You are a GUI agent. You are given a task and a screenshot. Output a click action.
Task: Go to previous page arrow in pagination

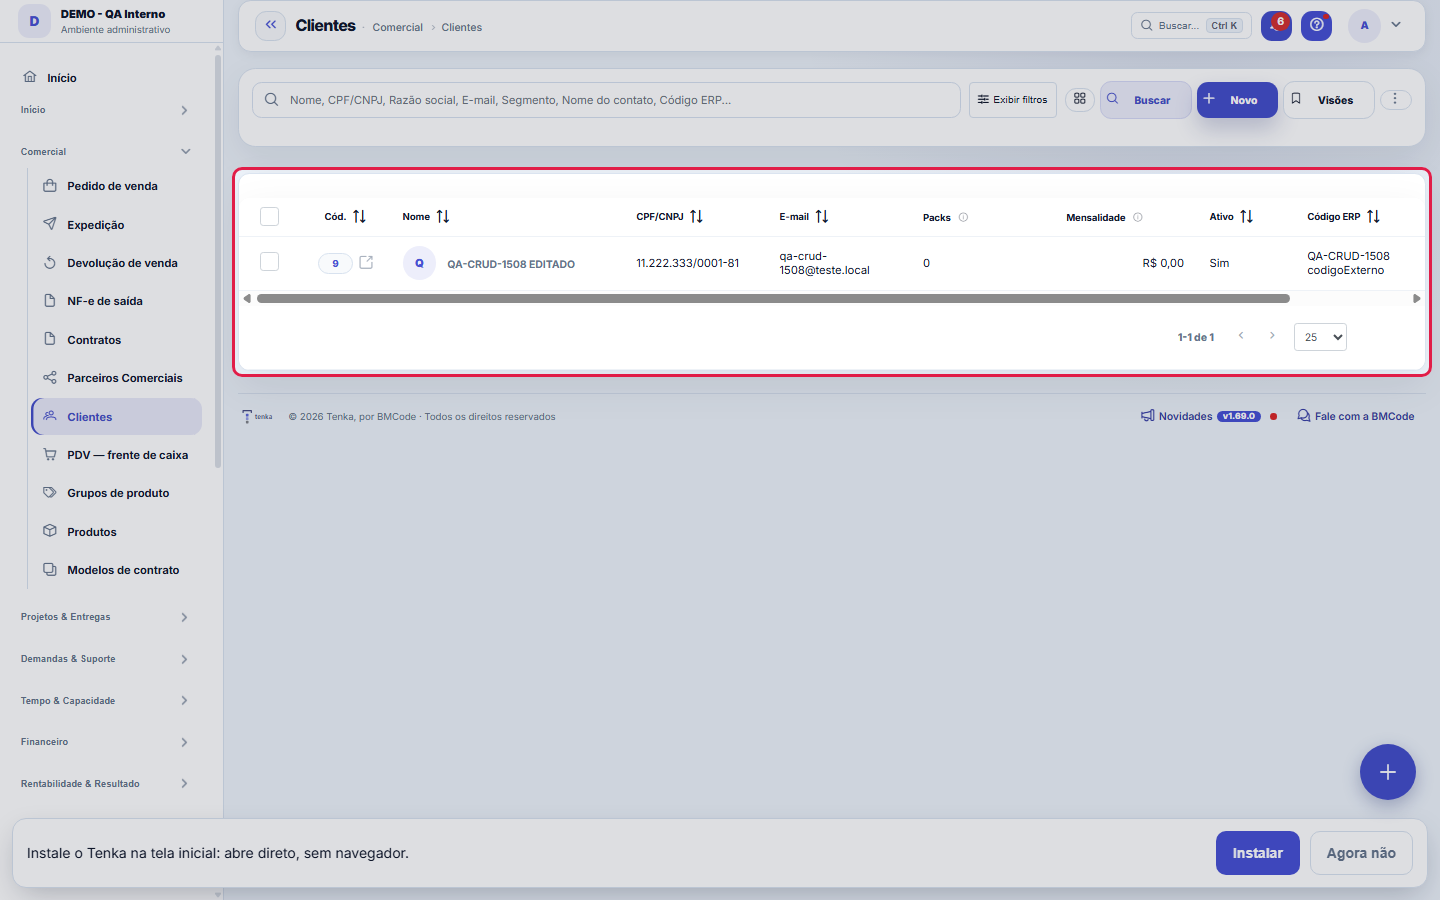click(x=1241, y=336)
